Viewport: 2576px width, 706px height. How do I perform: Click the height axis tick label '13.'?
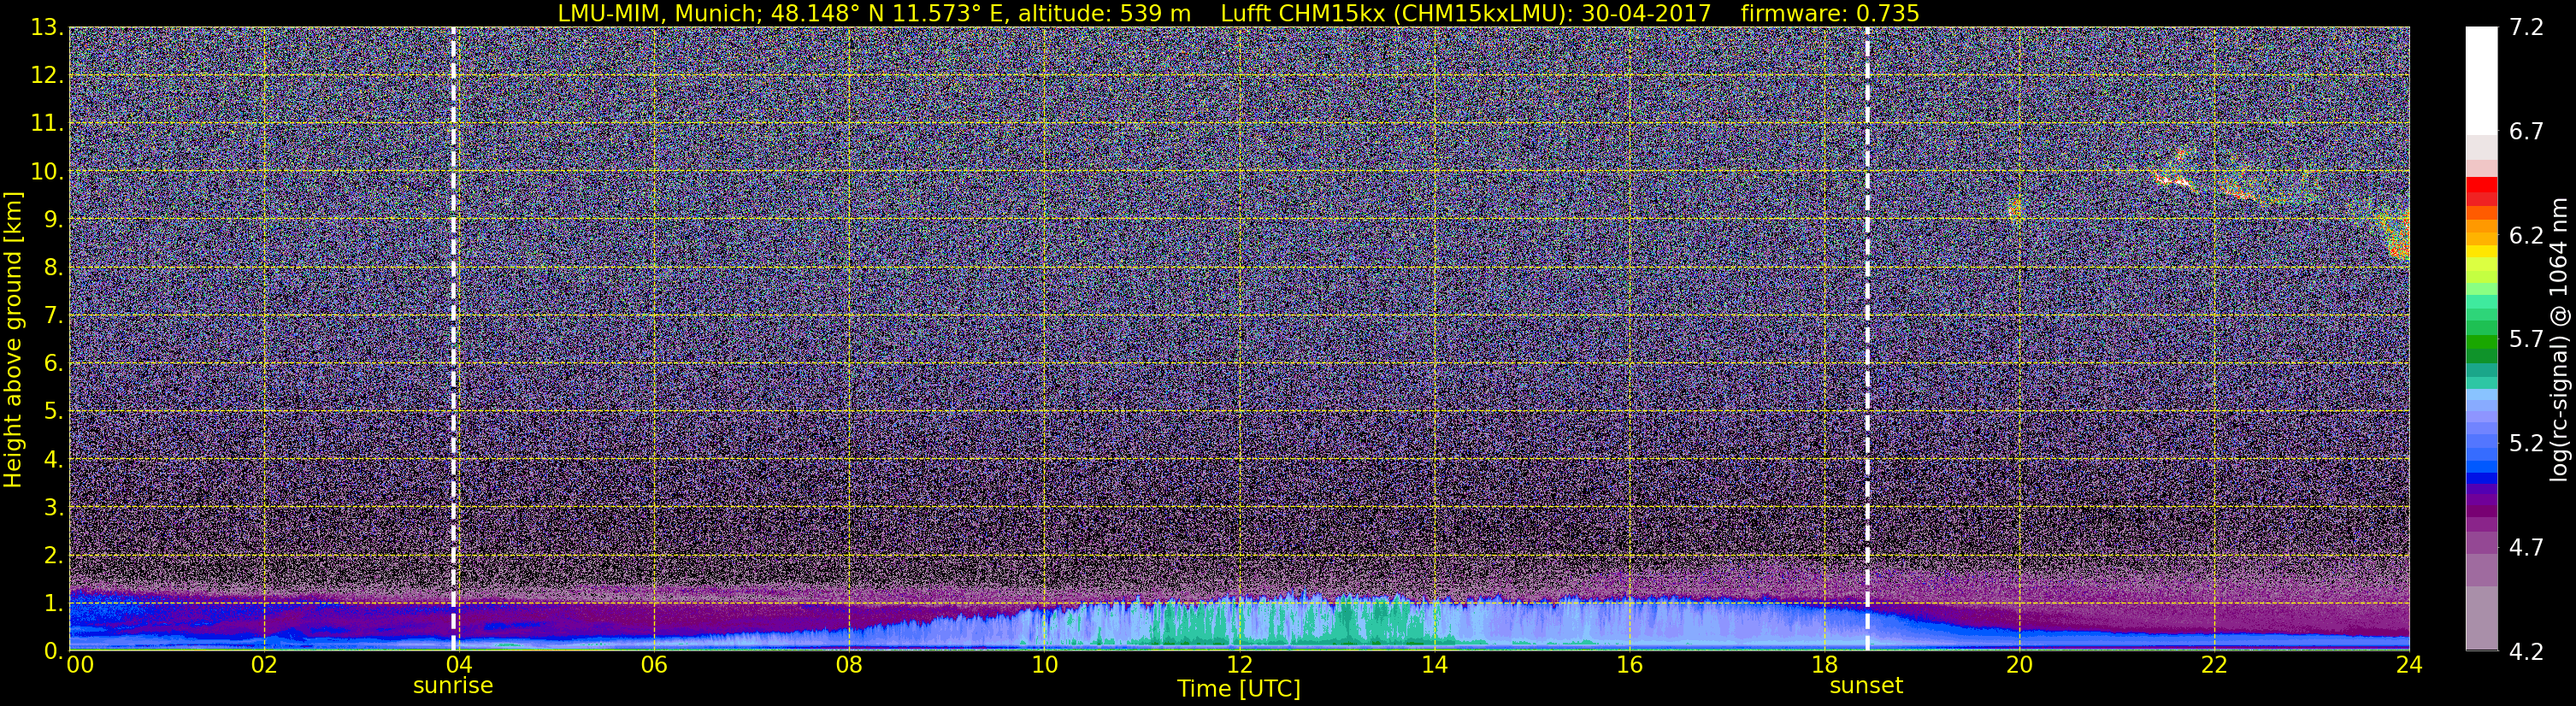click(x=48, y=27)
